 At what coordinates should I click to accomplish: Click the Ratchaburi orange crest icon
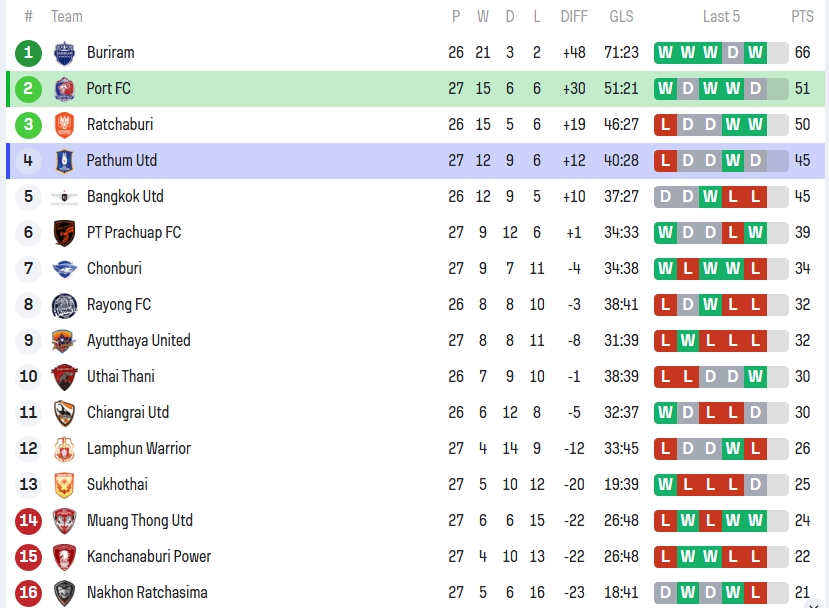64,125
